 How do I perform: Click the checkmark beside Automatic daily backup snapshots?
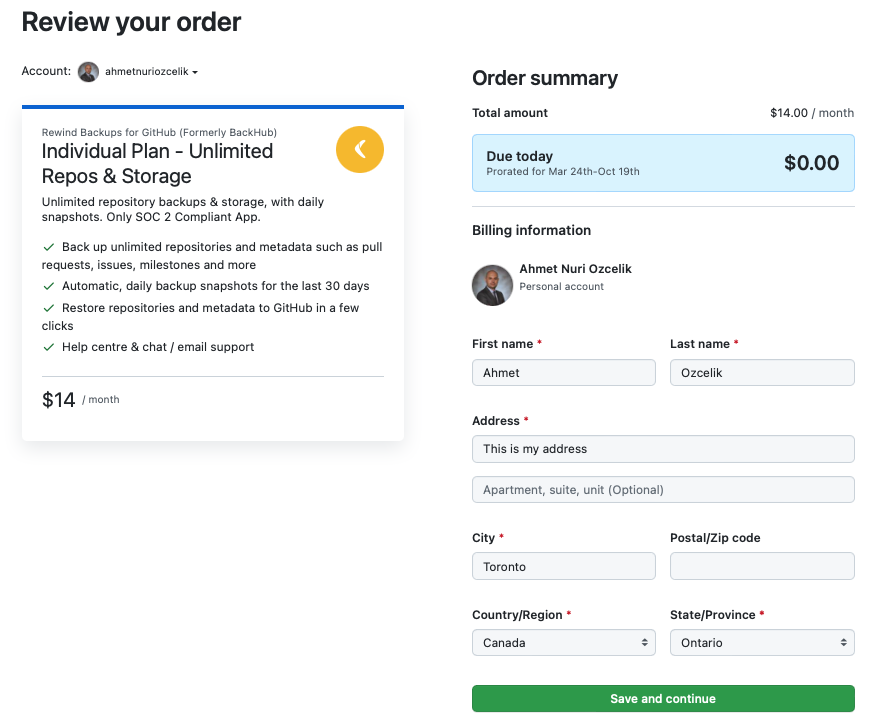[49, 286]
